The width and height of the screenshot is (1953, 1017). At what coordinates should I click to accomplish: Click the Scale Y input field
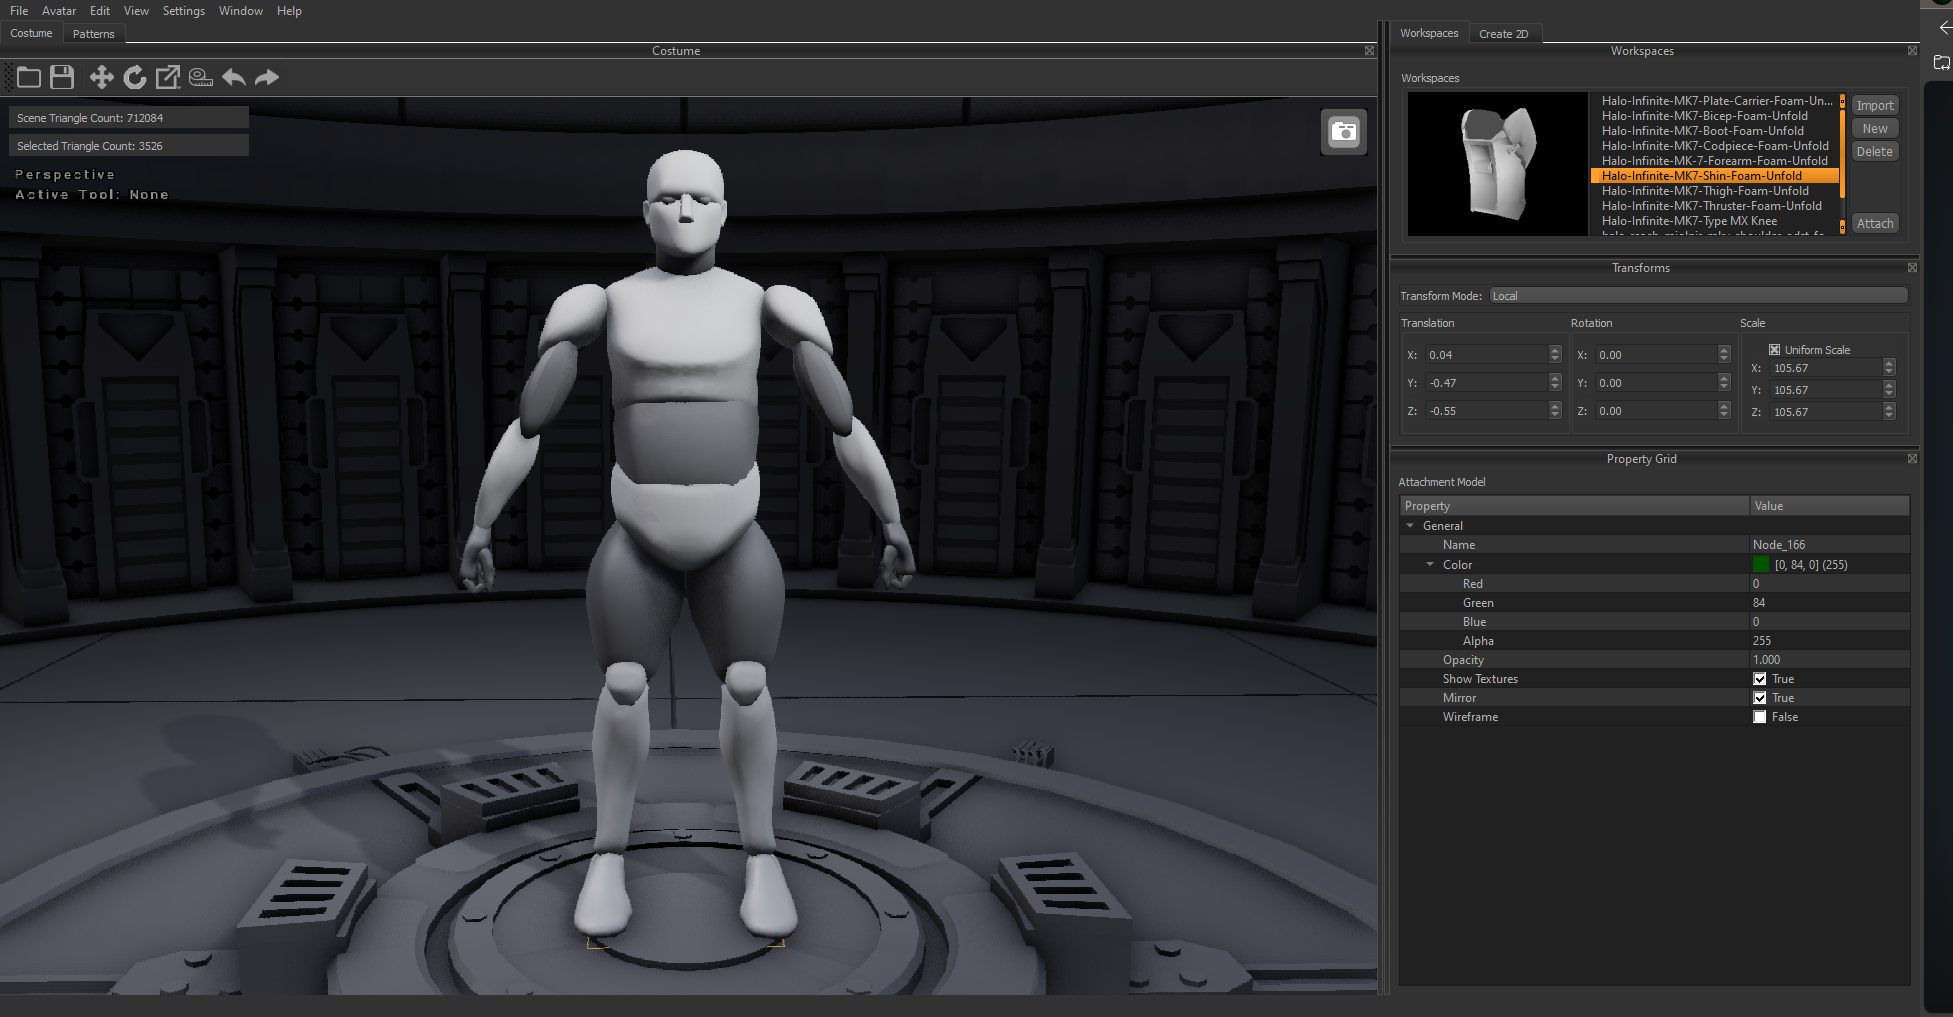coord(1826,390)
